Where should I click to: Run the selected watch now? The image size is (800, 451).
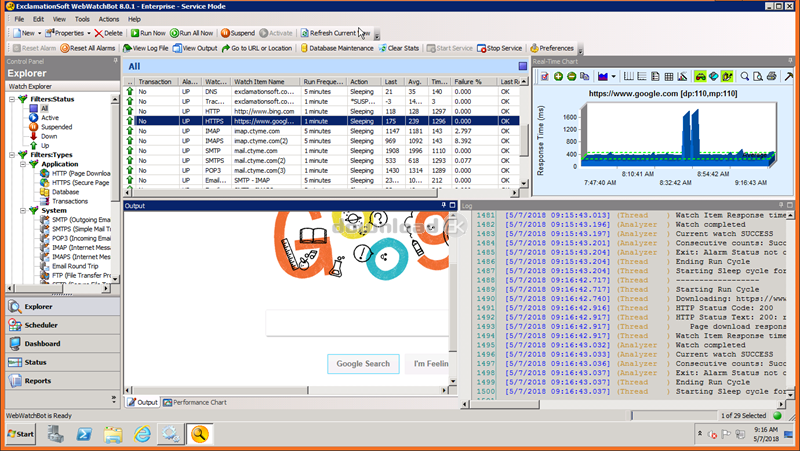[148, 33]
